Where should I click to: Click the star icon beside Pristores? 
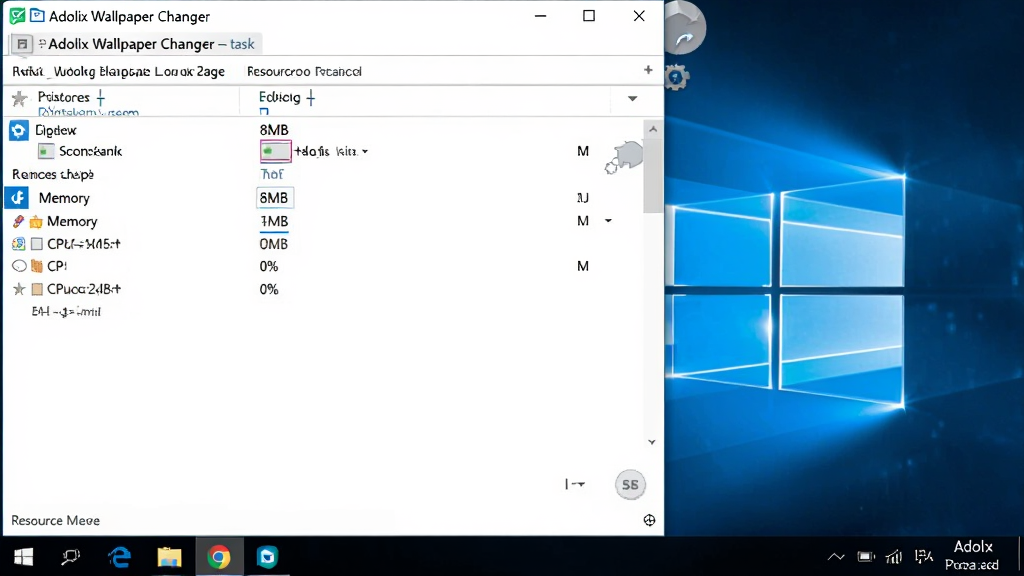tap(20, 98)
